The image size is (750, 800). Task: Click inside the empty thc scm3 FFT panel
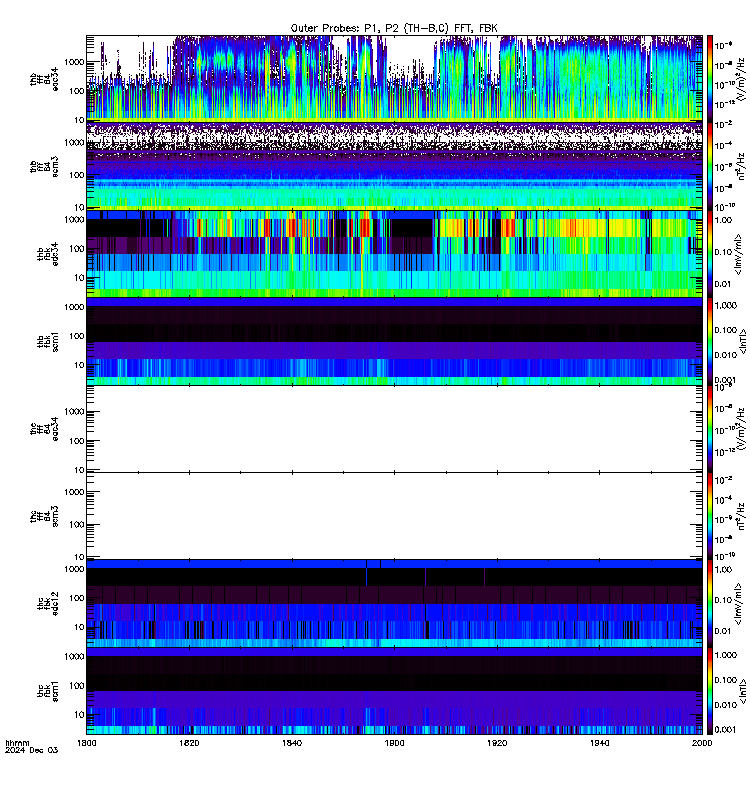click(394, 516)
